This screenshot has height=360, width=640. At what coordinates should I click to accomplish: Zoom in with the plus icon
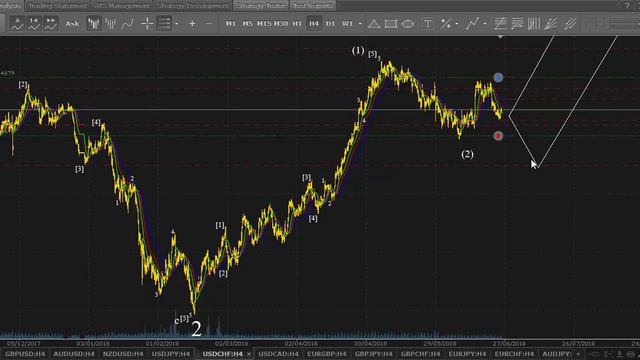pyautogui.click(x=192, y=24)
